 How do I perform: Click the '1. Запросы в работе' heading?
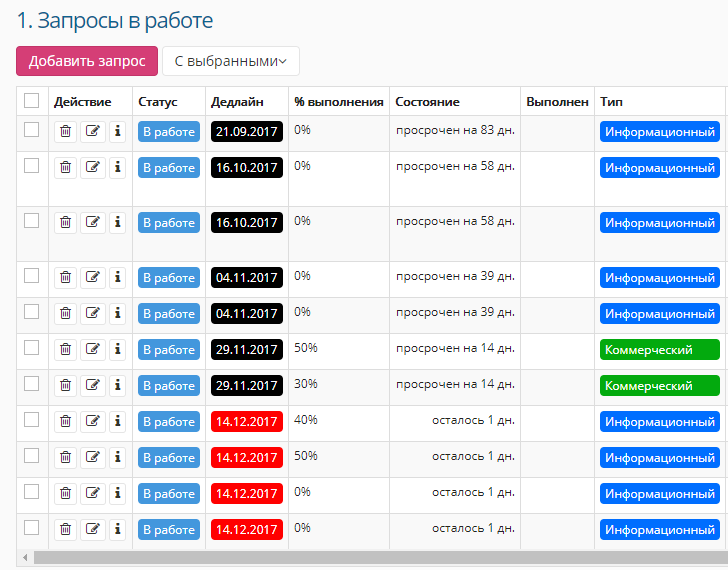point(115,20)
